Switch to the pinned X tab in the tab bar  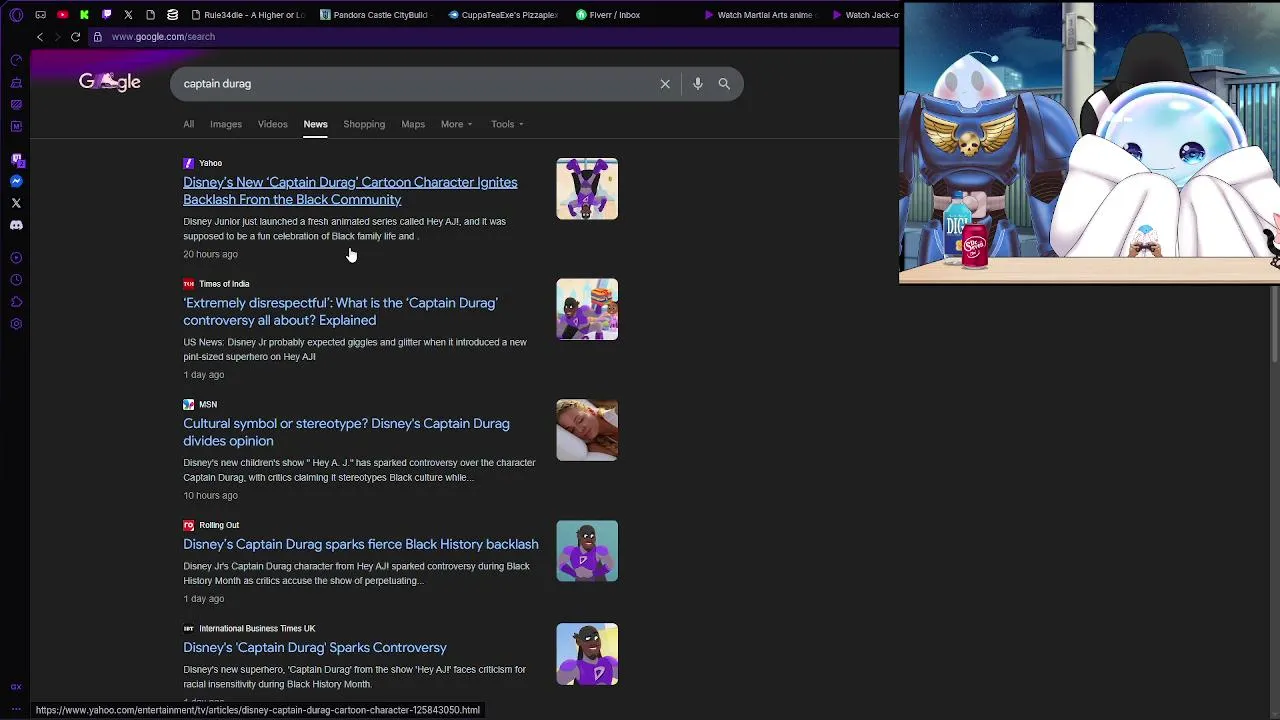[128, 15]
